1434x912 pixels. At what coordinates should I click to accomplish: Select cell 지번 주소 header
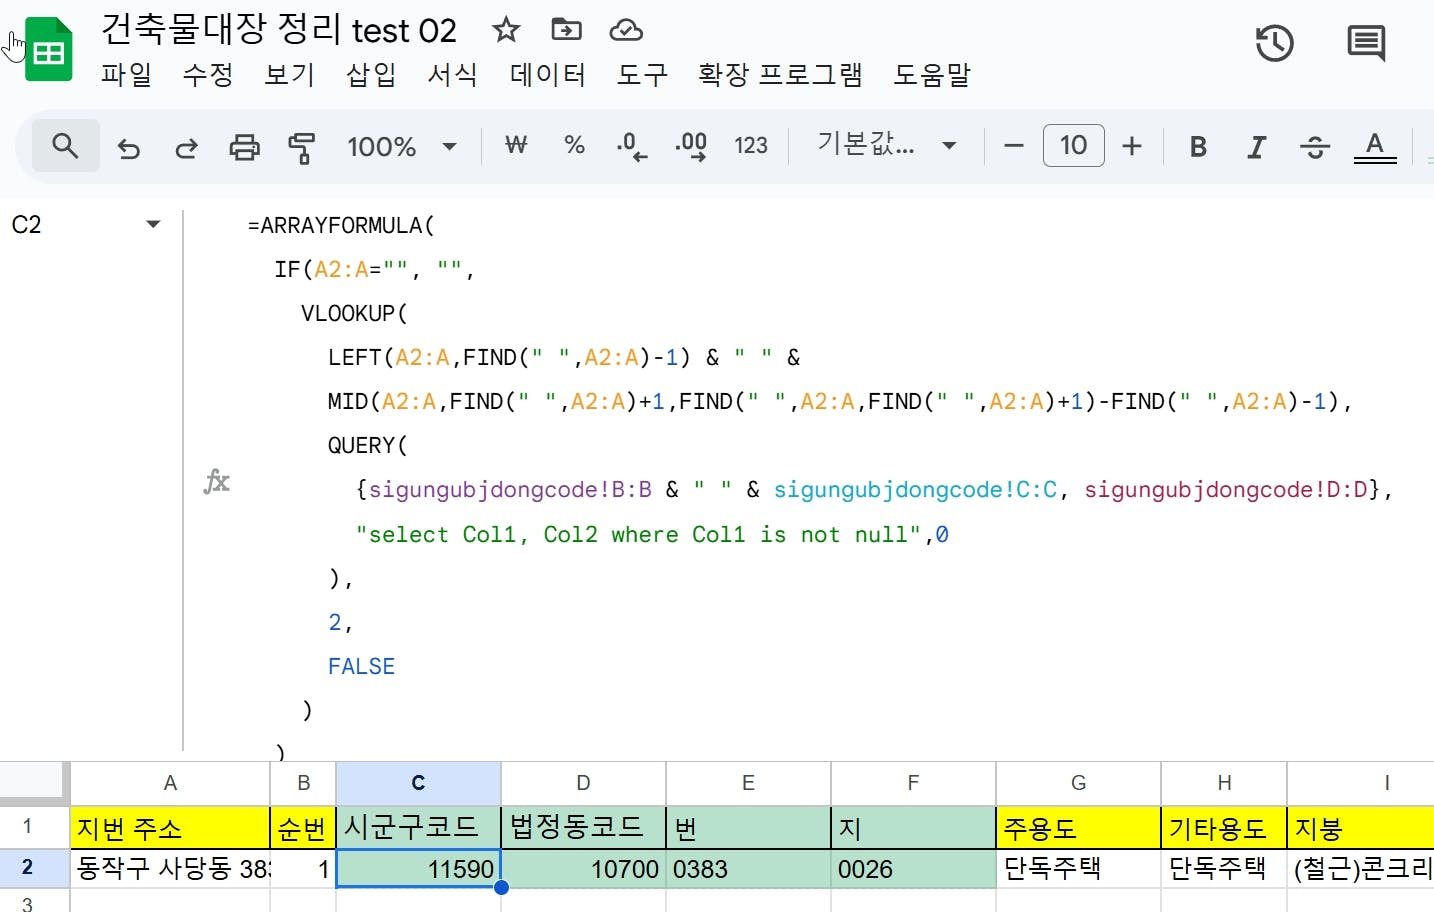(x=170, y=827)
